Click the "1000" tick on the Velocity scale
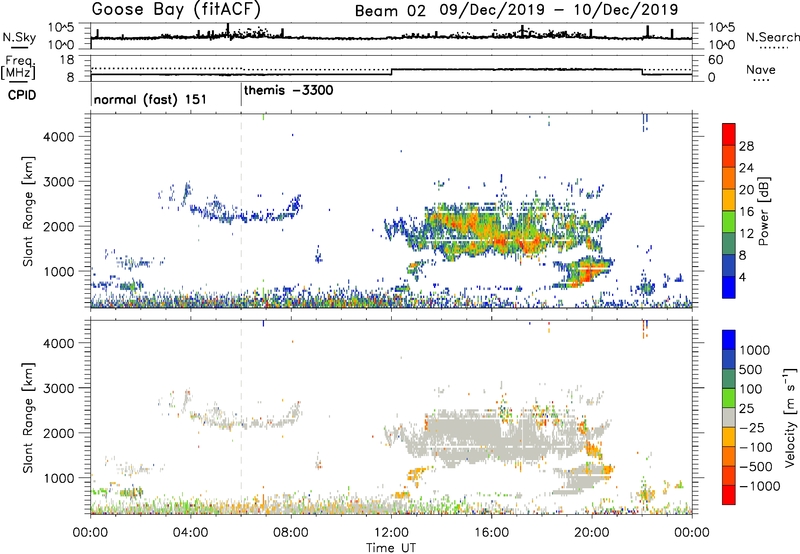 (x=755, y=350)
